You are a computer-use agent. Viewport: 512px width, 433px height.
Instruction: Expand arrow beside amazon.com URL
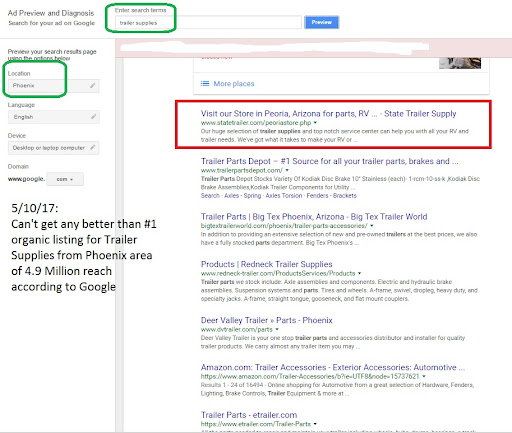coord(424,376)
